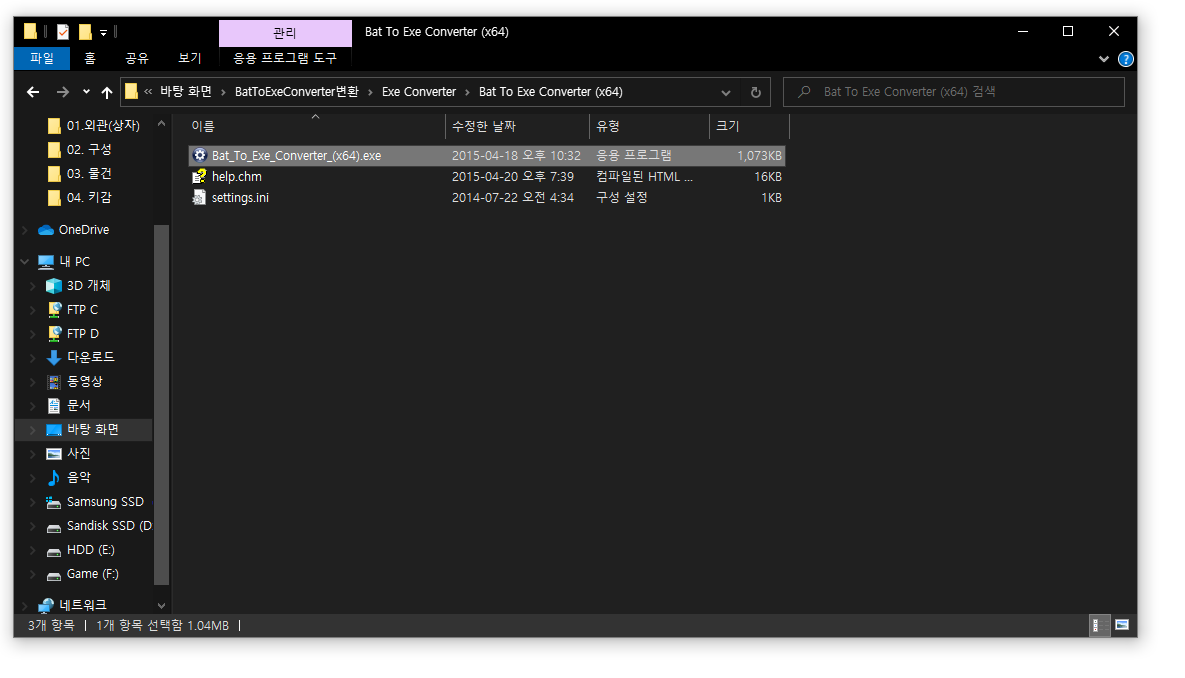The height and width of the screenshot is (678, 1185).
Task: Go forward with the right arrow
Action: 63,92
